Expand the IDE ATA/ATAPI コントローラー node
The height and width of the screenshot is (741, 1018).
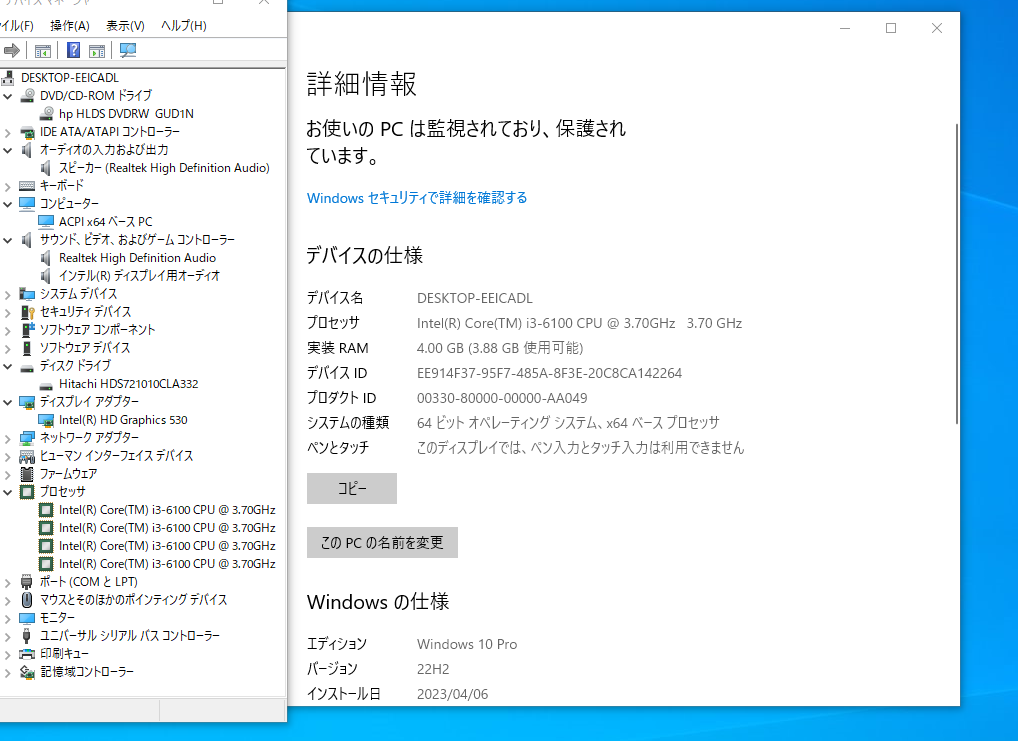point(8,132)
